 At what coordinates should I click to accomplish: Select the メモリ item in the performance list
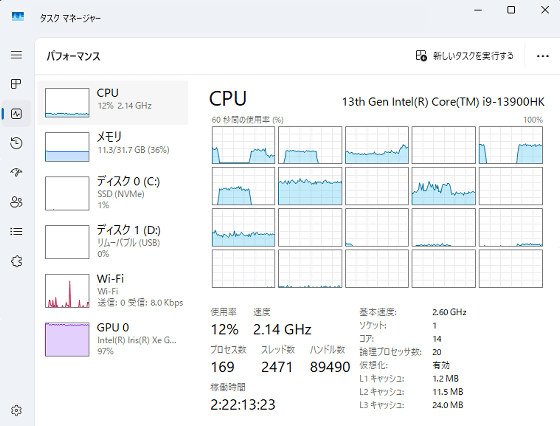pos(113,147)
